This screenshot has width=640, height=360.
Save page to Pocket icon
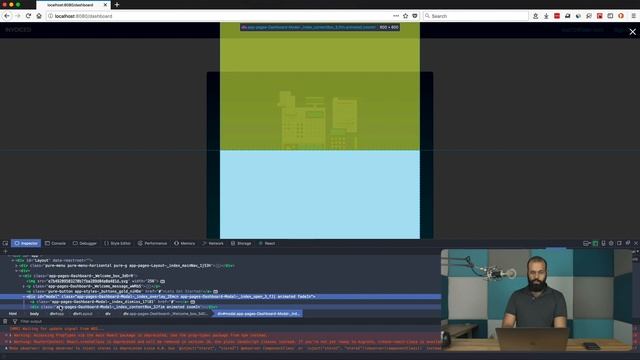[415, 16]
